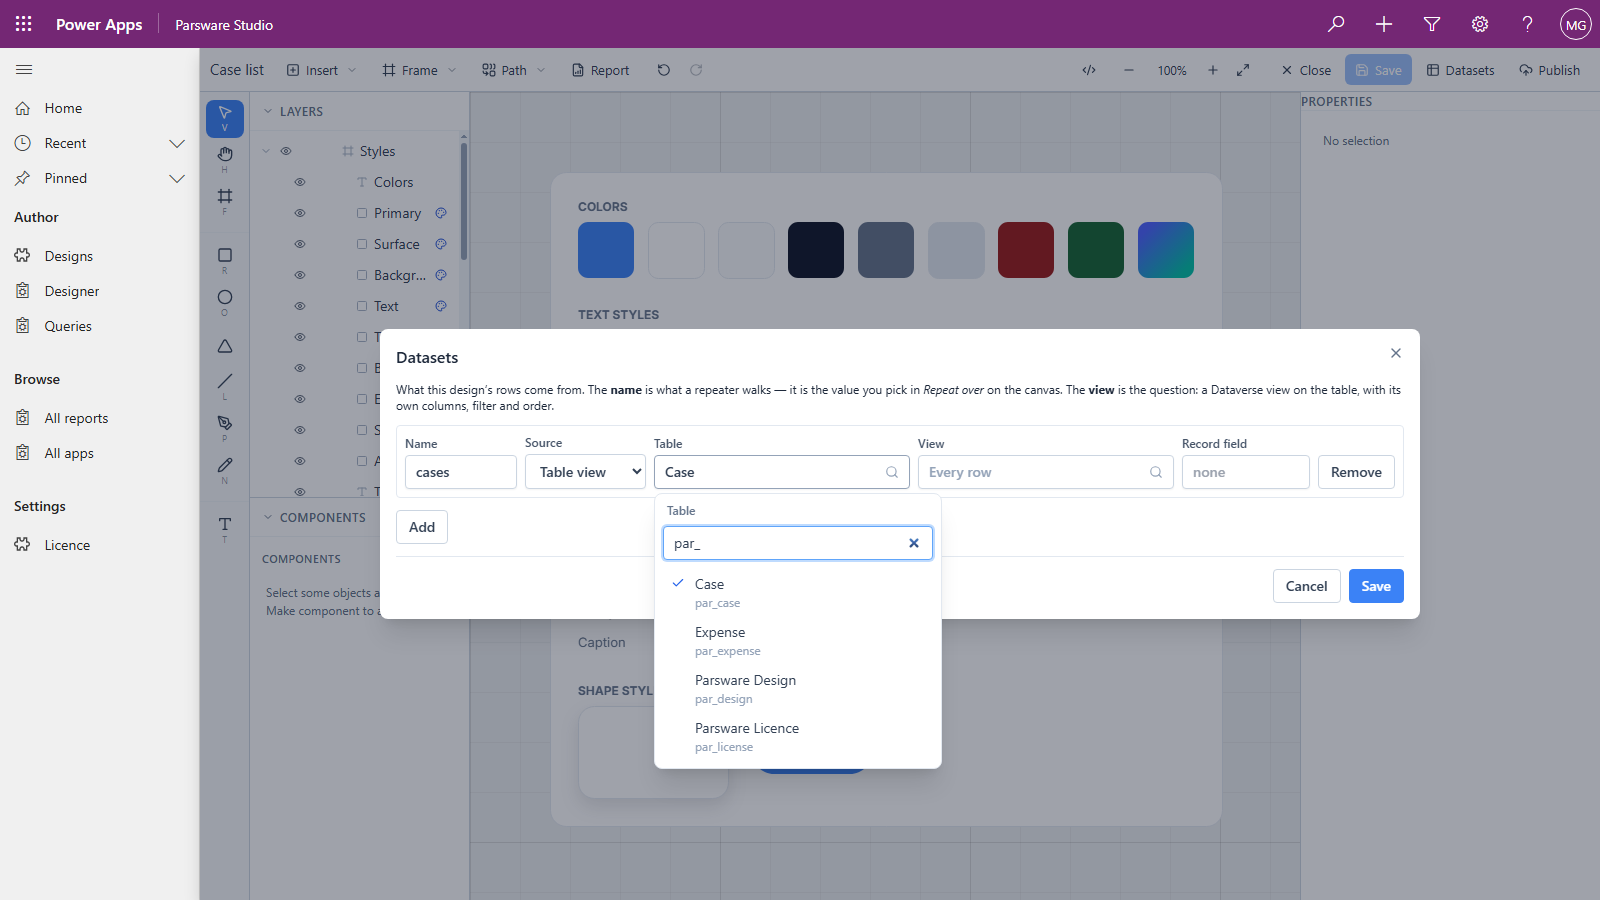
Task: Choose Expense par_expense from table list
Action: [797, 641]
